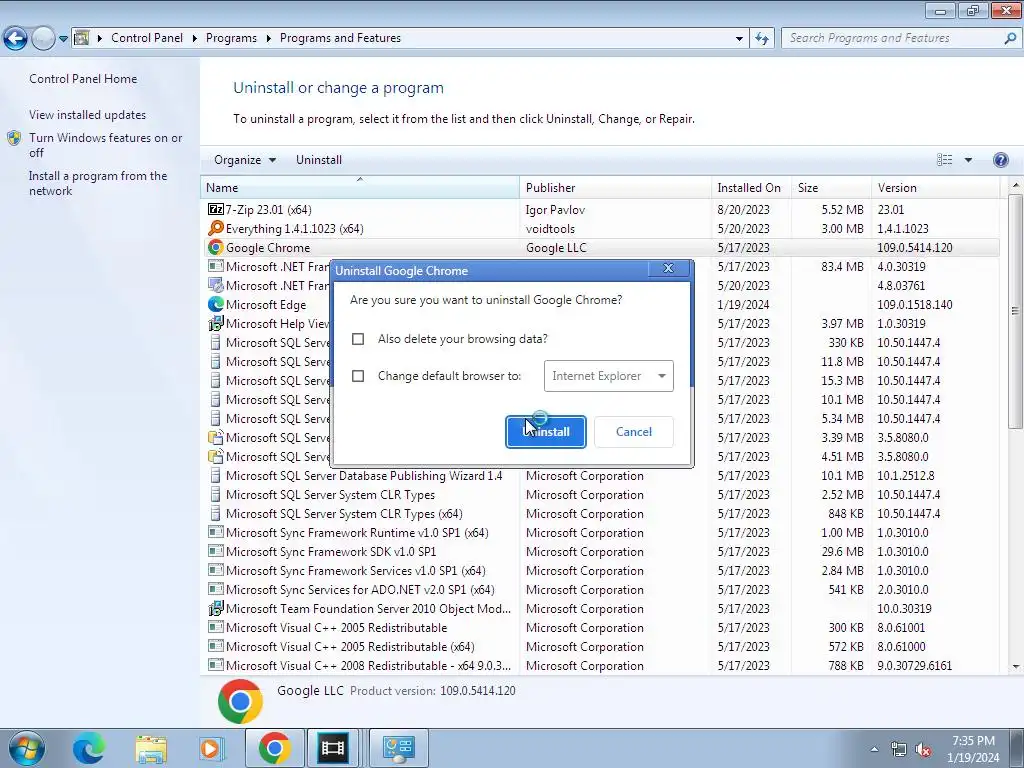Screen dimensions: 1024x768
Task: Show hidden tray icons arrow
Action: [x=874, y=749]
